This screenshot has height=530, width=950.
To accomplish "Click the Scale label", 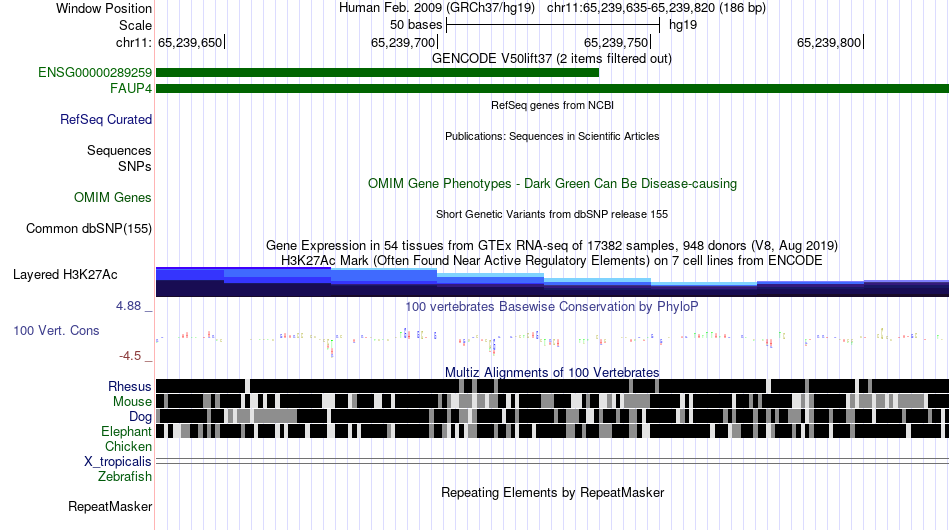I will pyautogui.click(x=135, y=25).
